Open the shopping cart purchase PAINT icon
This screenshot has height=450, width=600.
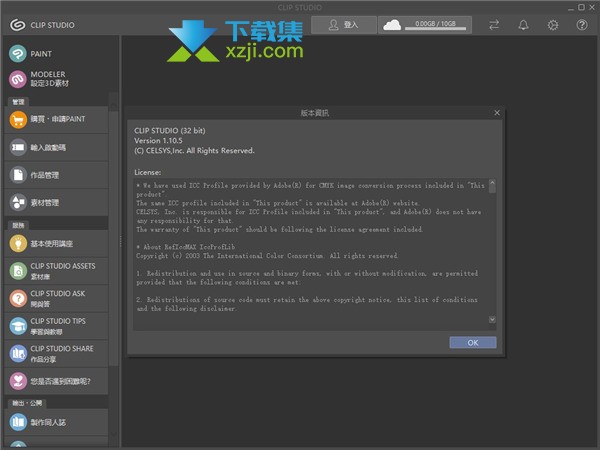[18, 120]
